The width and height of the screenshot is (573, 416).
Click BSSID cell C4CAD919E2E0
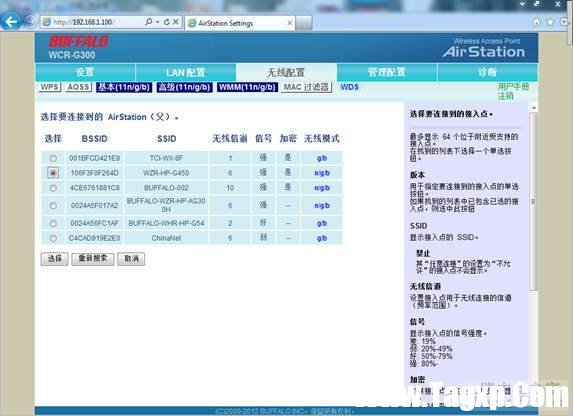pyautogui.click(x=95, y=238)
